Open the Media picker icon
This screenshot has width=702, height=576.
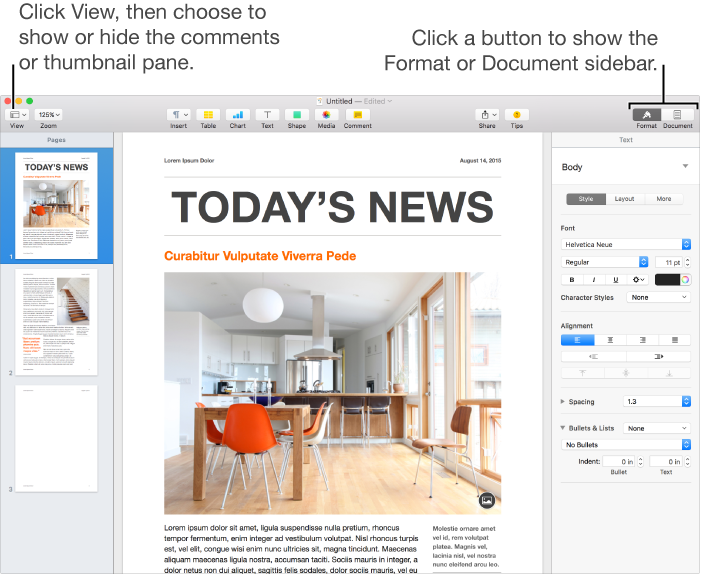[326, 115]
